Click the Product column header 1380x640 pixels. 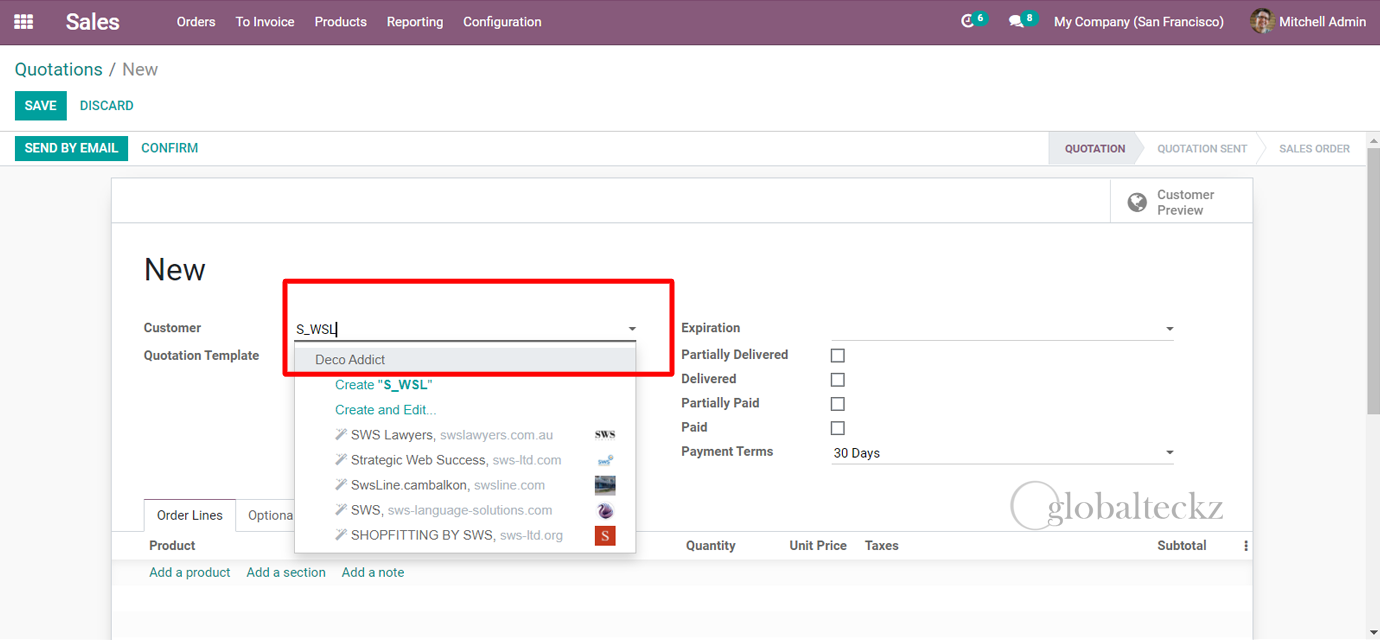pos(172,546)
